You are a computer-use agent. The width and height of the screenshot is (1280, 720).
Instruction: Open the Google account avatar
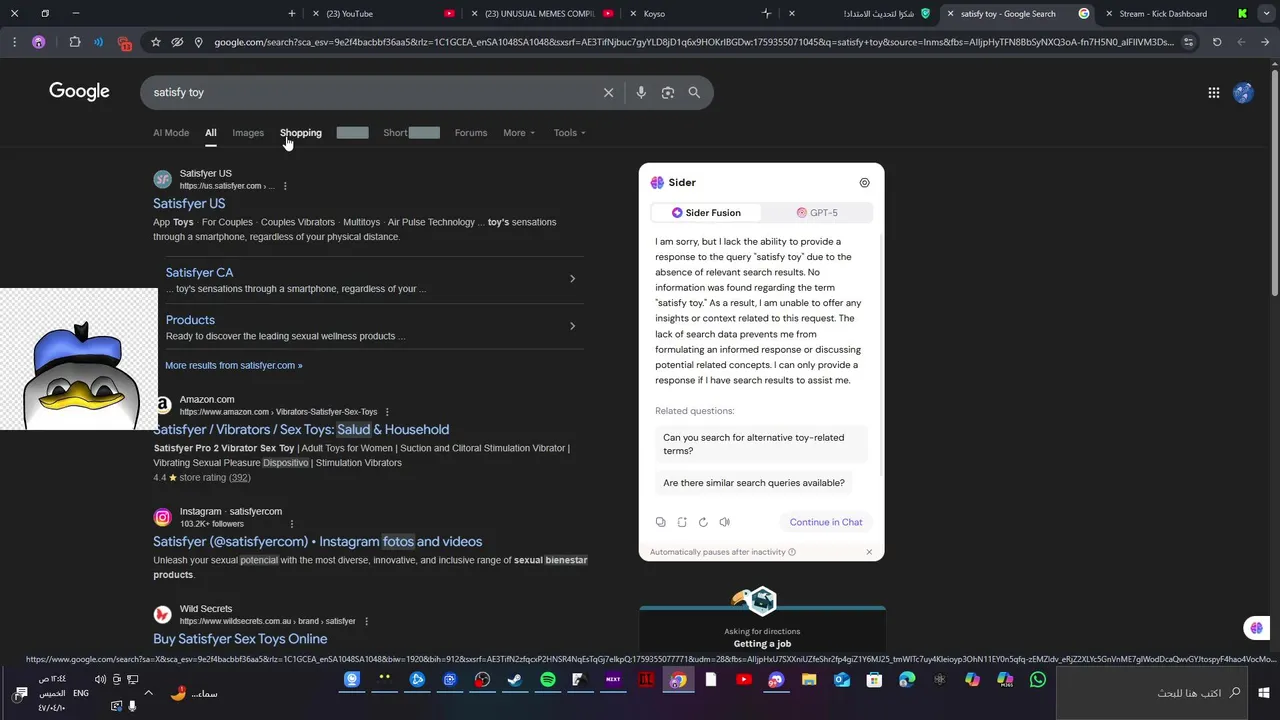coord(1244,93)
